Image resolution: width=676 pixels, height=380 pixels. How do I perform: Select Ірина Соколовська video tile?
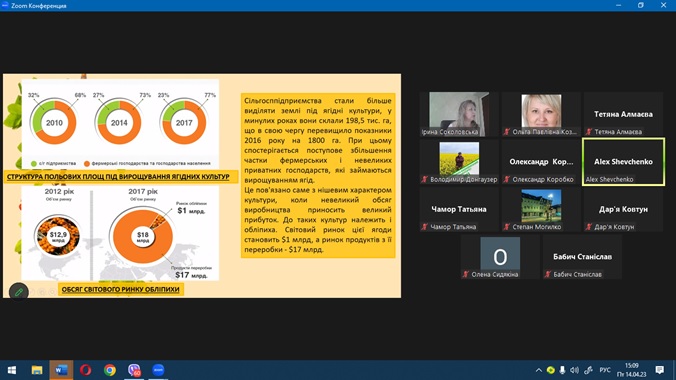[x=459, y=114]
